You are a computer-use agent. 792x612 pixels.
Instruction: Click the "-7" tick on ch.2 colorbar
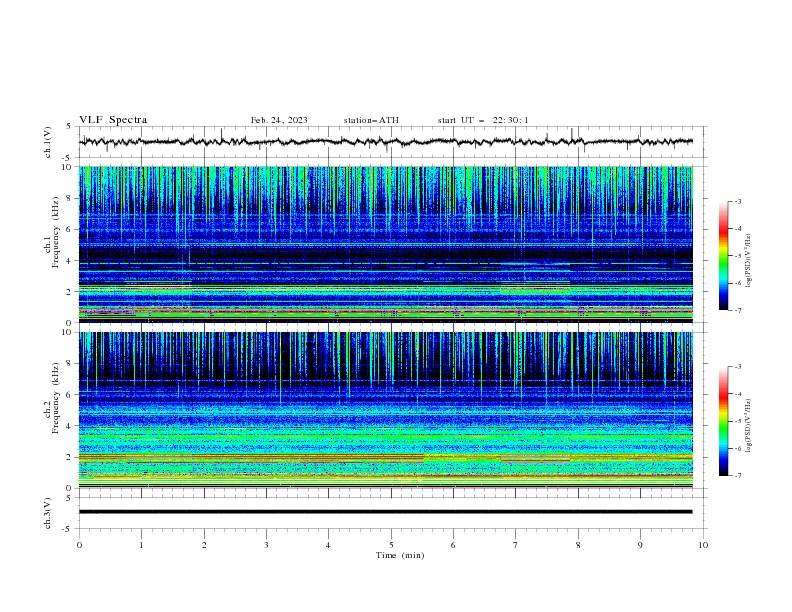coord(737,476)
